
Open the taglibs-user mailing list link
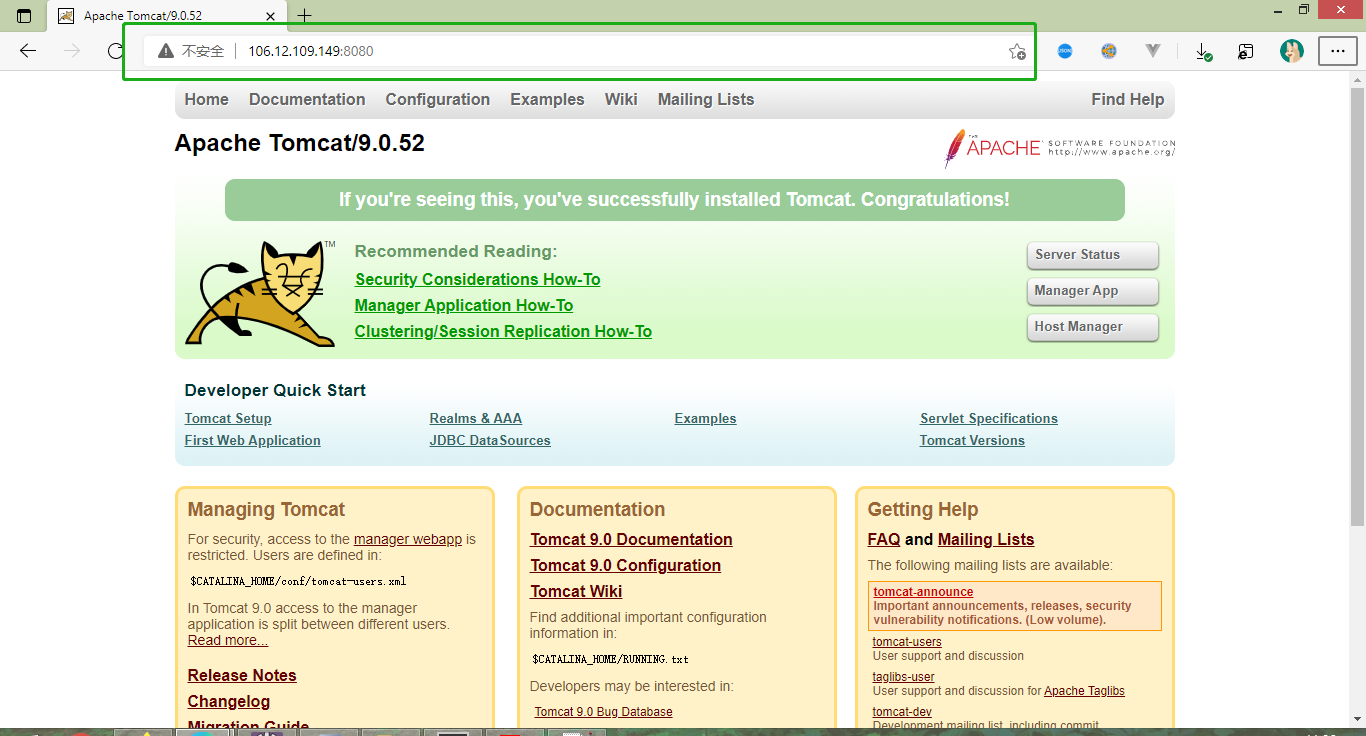pyautogui.click(x=904, y=677)
